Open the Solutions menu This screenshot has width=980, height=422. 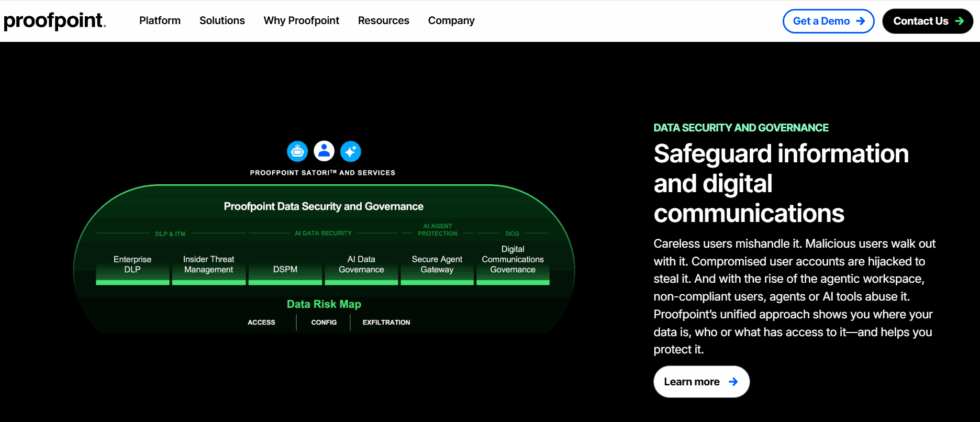click(x=222, y=21)
